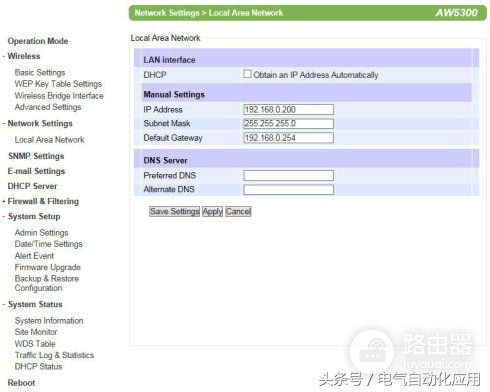Open Firmware Upgrade page

pyautogui.click(x=48, y=267)
